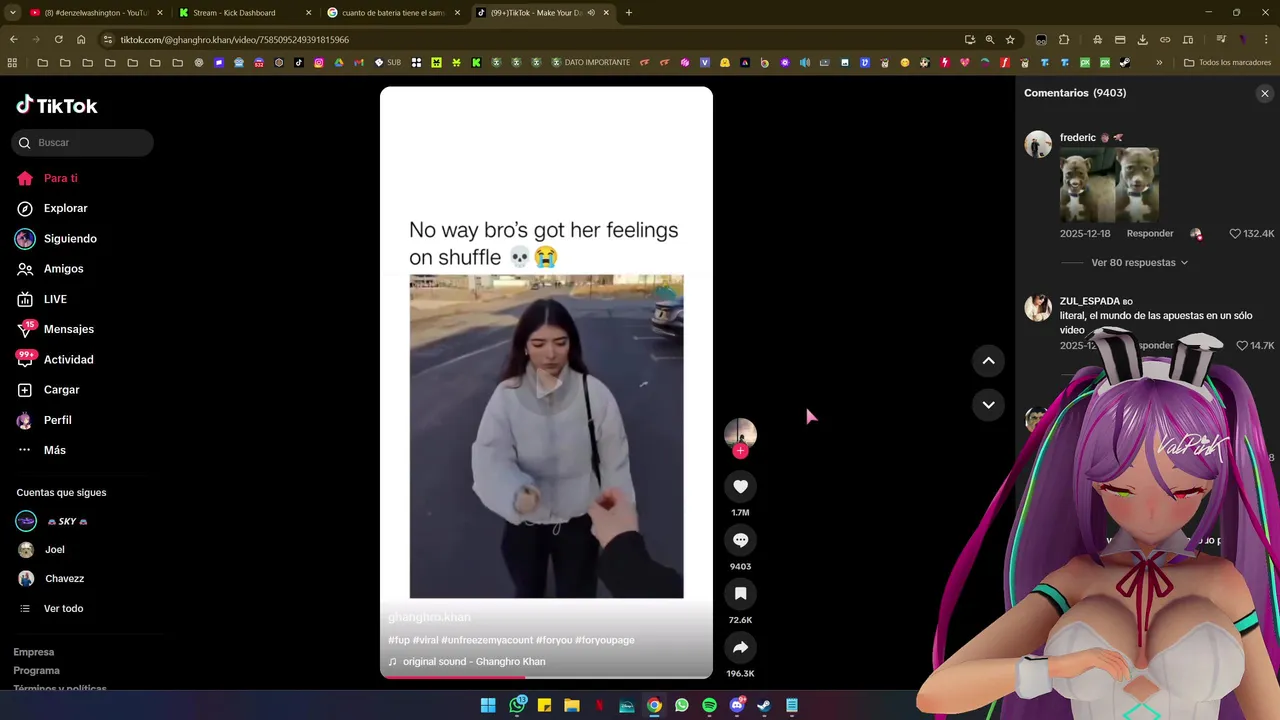Image resolution: width=1280 pixels, height=720 pixels.
Task: Open browser zoom magnifier icon
Action: [x=990, y=40]
